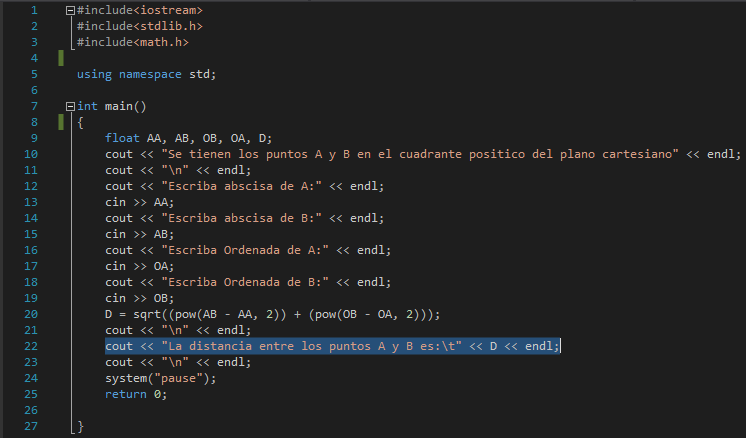Click the 'return' keyword on line 25

126,394
